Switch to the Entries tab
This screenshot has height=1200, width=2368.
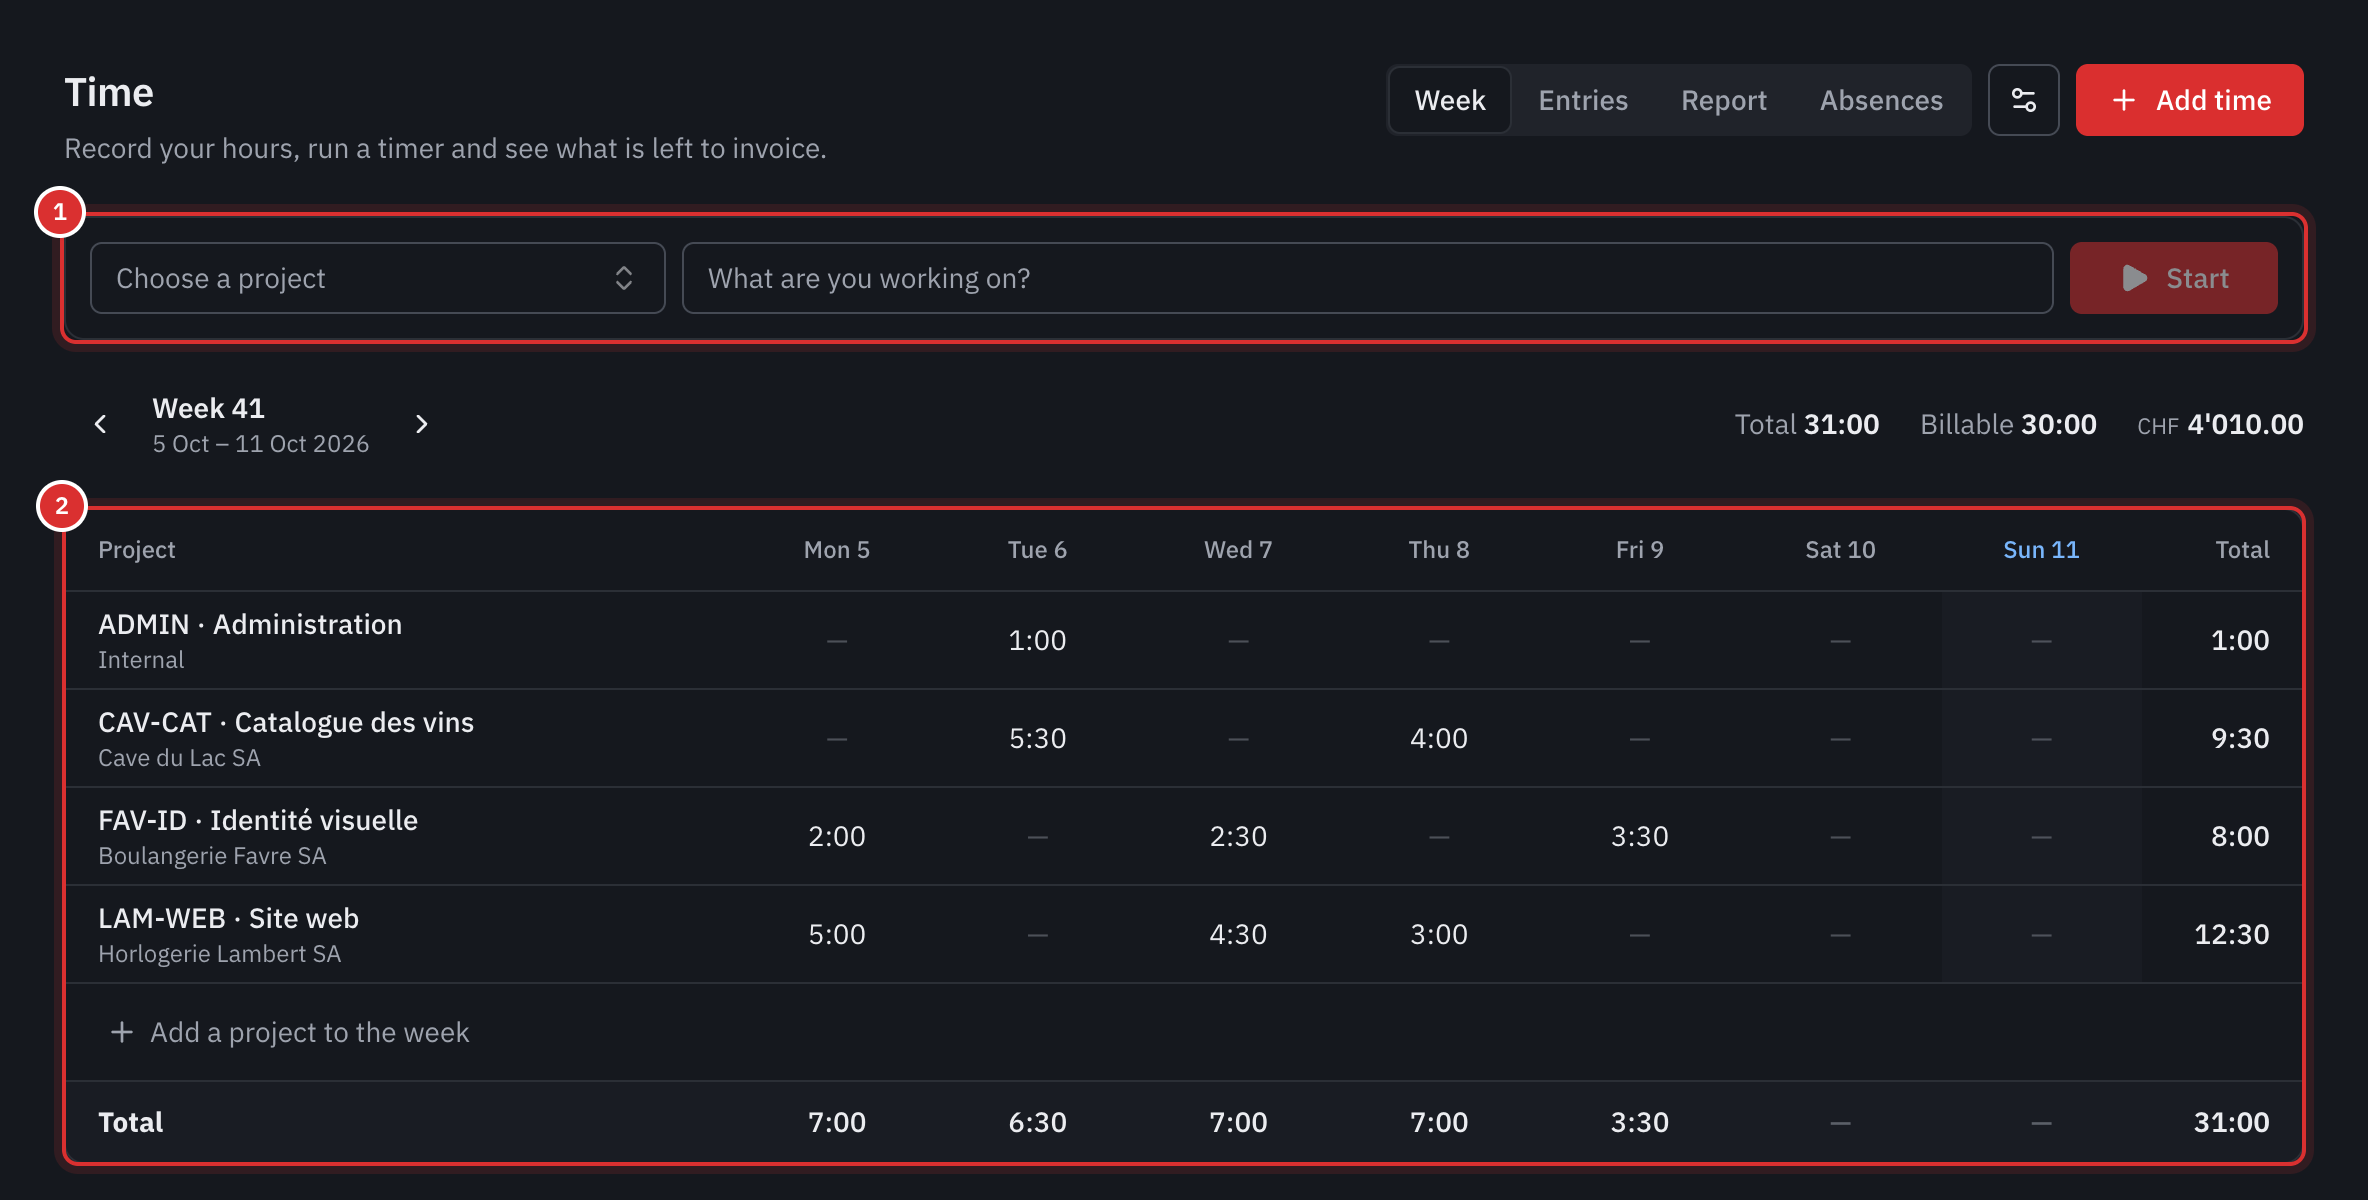pyautogui.click(x=1582, y=100)
